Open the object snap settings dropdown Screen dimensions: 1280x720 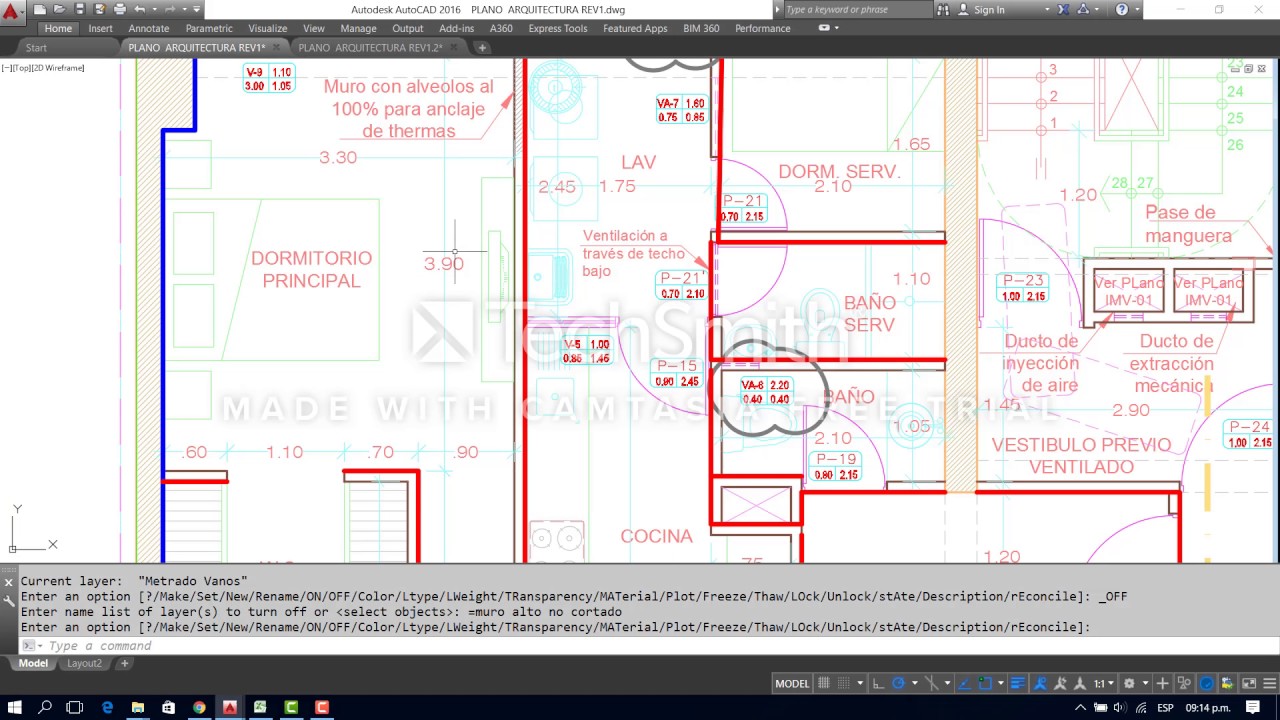pos(1001,684)
